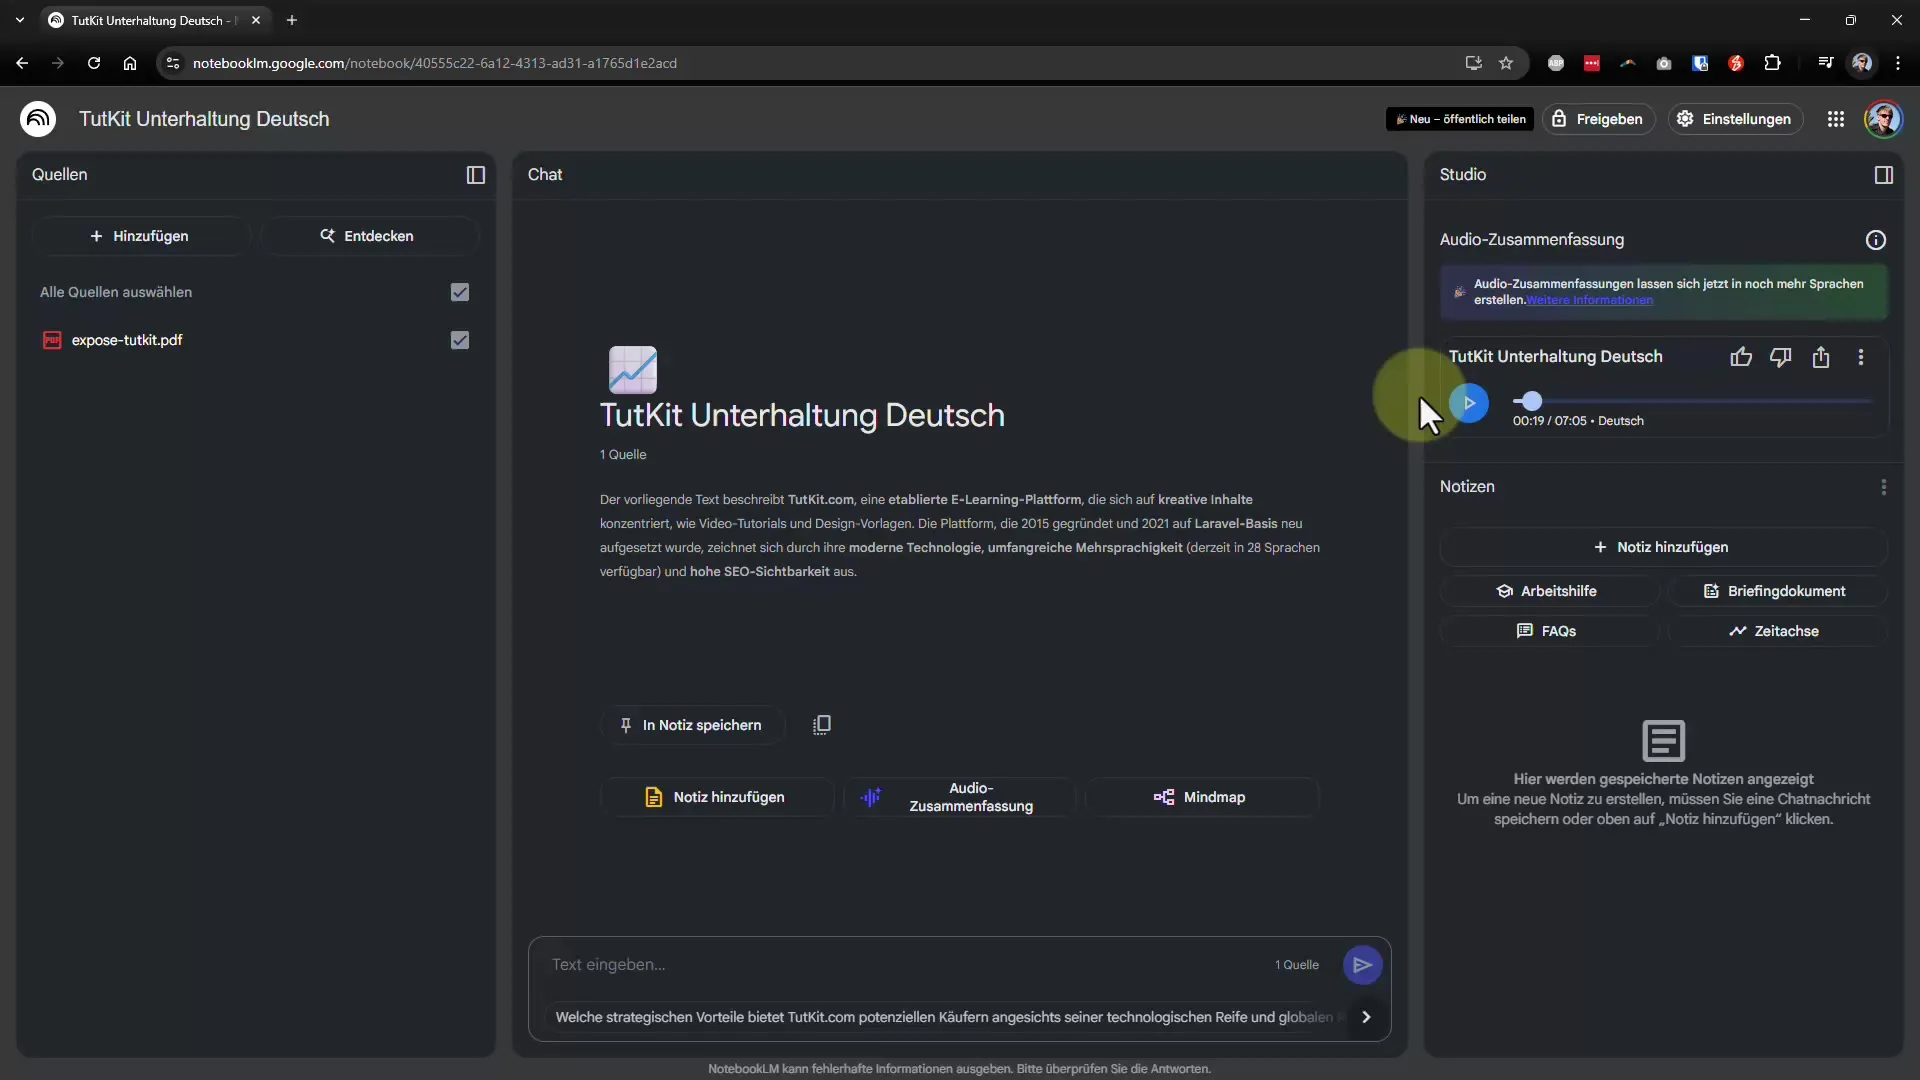The image size is (1920, 1080).
Task: Open the Mindmap button
Action: point(1201,797)
